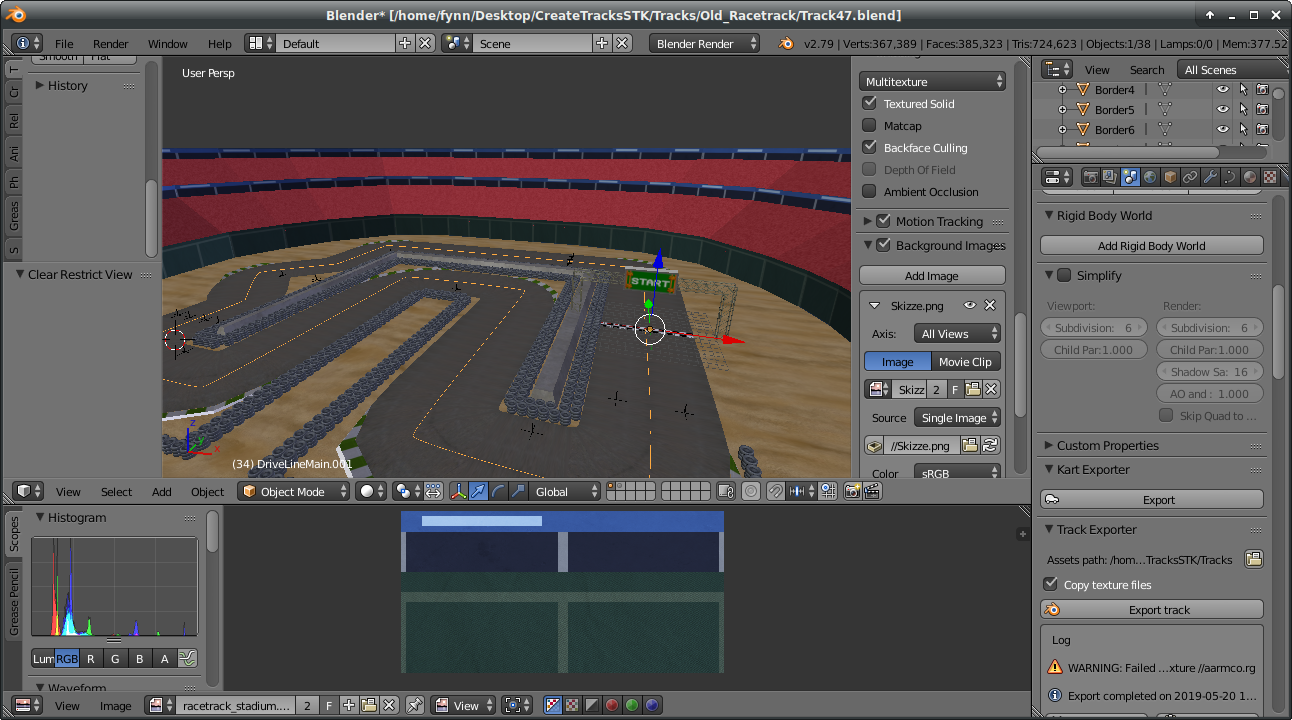This screenshot has width=1292, height=720.
Task: Open the Object Mode dropdown
Action: point(294,491)
